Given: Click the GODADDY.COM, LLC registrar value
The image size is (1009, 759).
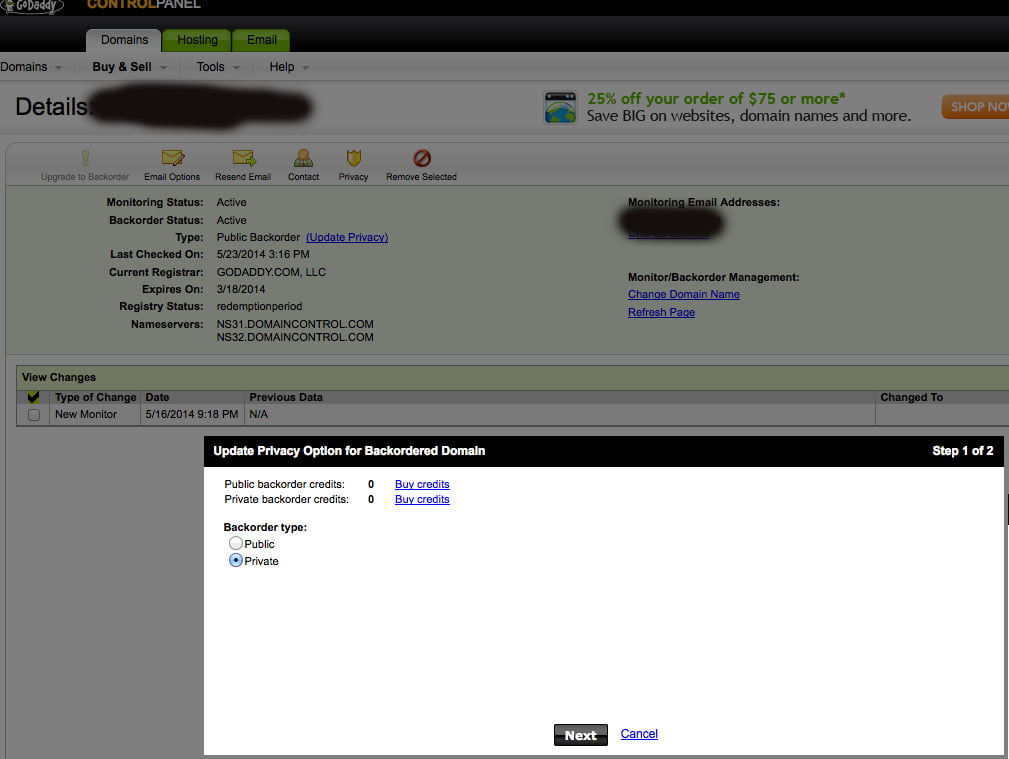Looking at the screenshot, I should pyautogui.click(x=271, y=272).
